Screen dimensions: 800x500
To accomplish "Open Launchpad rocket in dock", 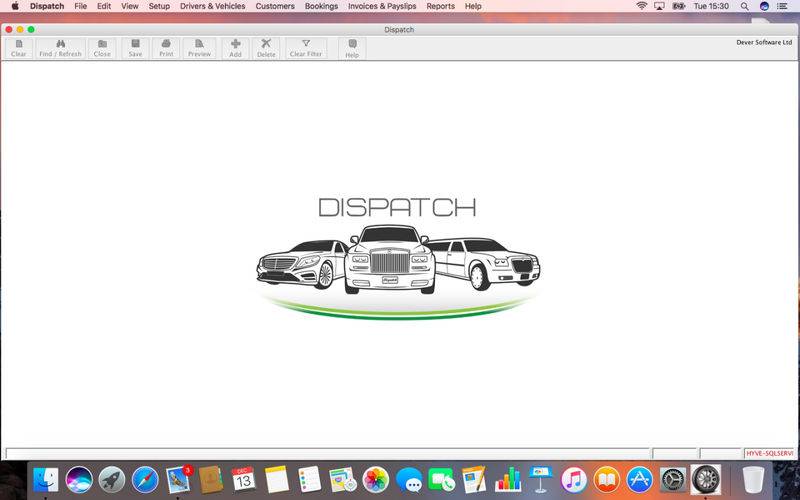I will pos(112,480).
